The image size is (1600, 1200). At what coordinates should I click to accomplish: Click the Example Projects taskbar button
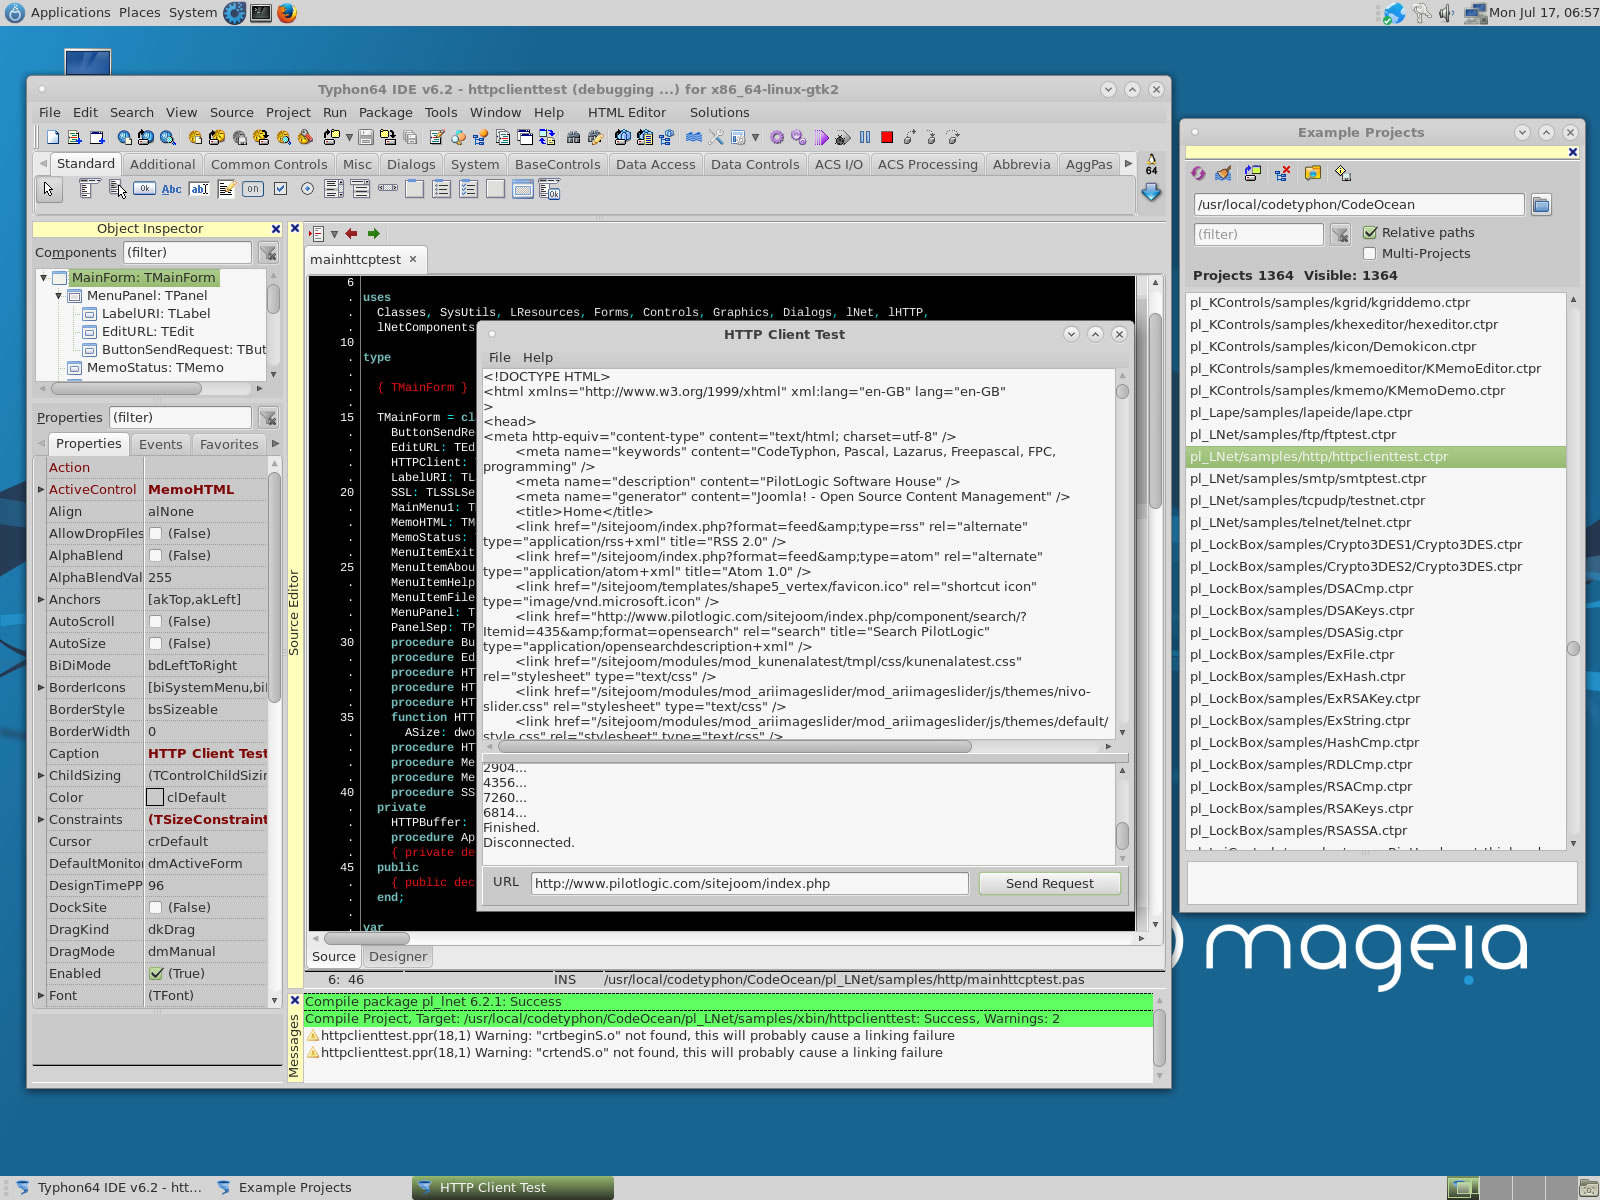(x=295, y=1187)
